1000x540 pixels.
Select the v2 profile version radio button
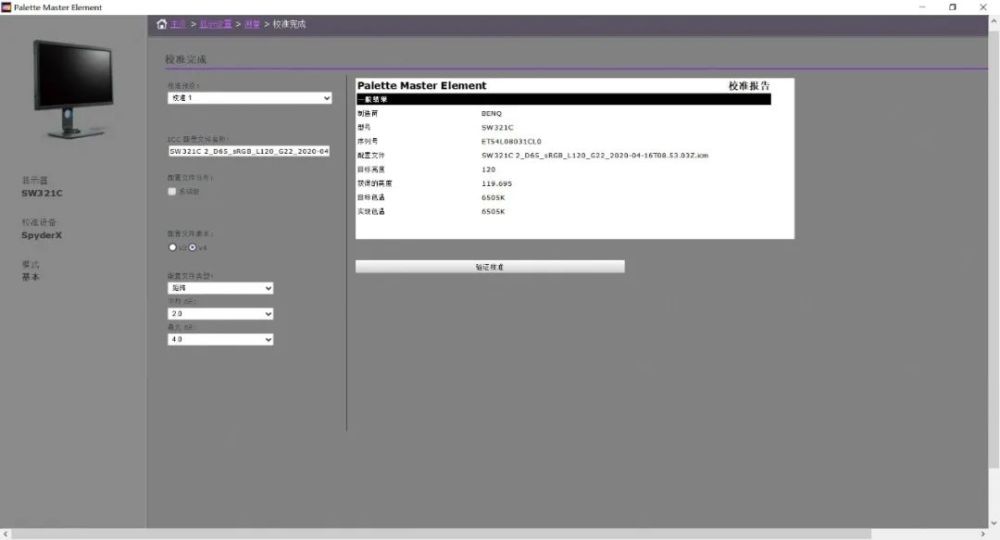point(172,247)
